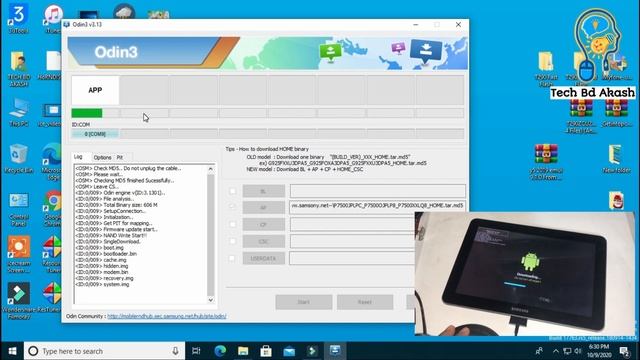Viewport: 640px width, 360px height.
Task: Open Mail app from the taskbar
Action: tap(289, 351)
